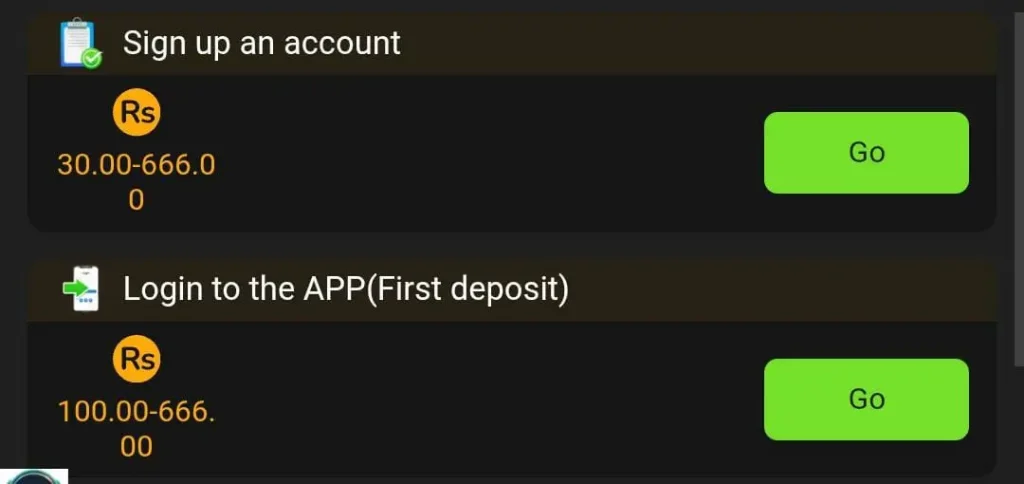The width and height of the screenshot is (1024, 484).
Task: Click the dark strip above Sign up card
Action: 512,5
